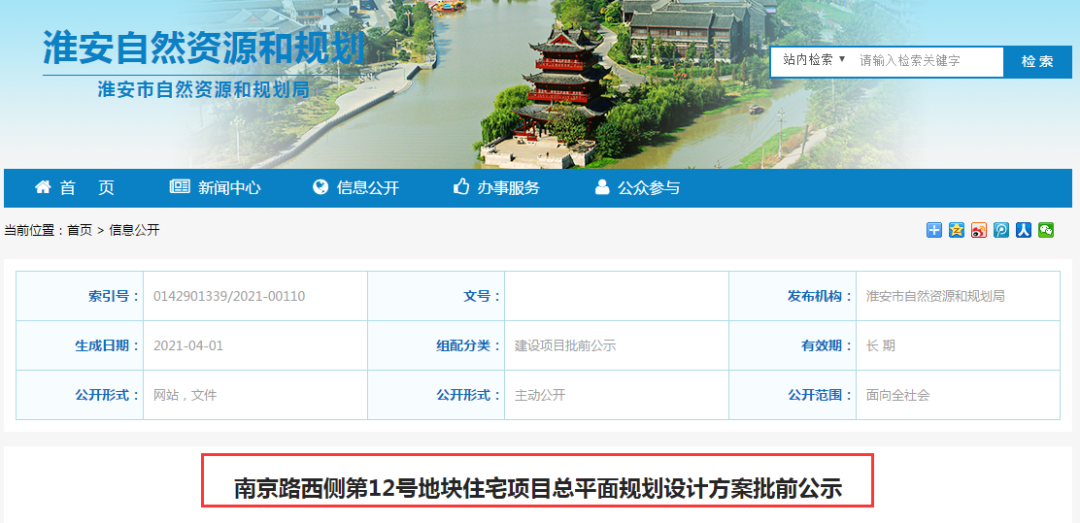The height and width of the screenshot is (523, 1080).
Task: Expand the 站内检索 search scope dropdown
Action: (x=814, y=60)
